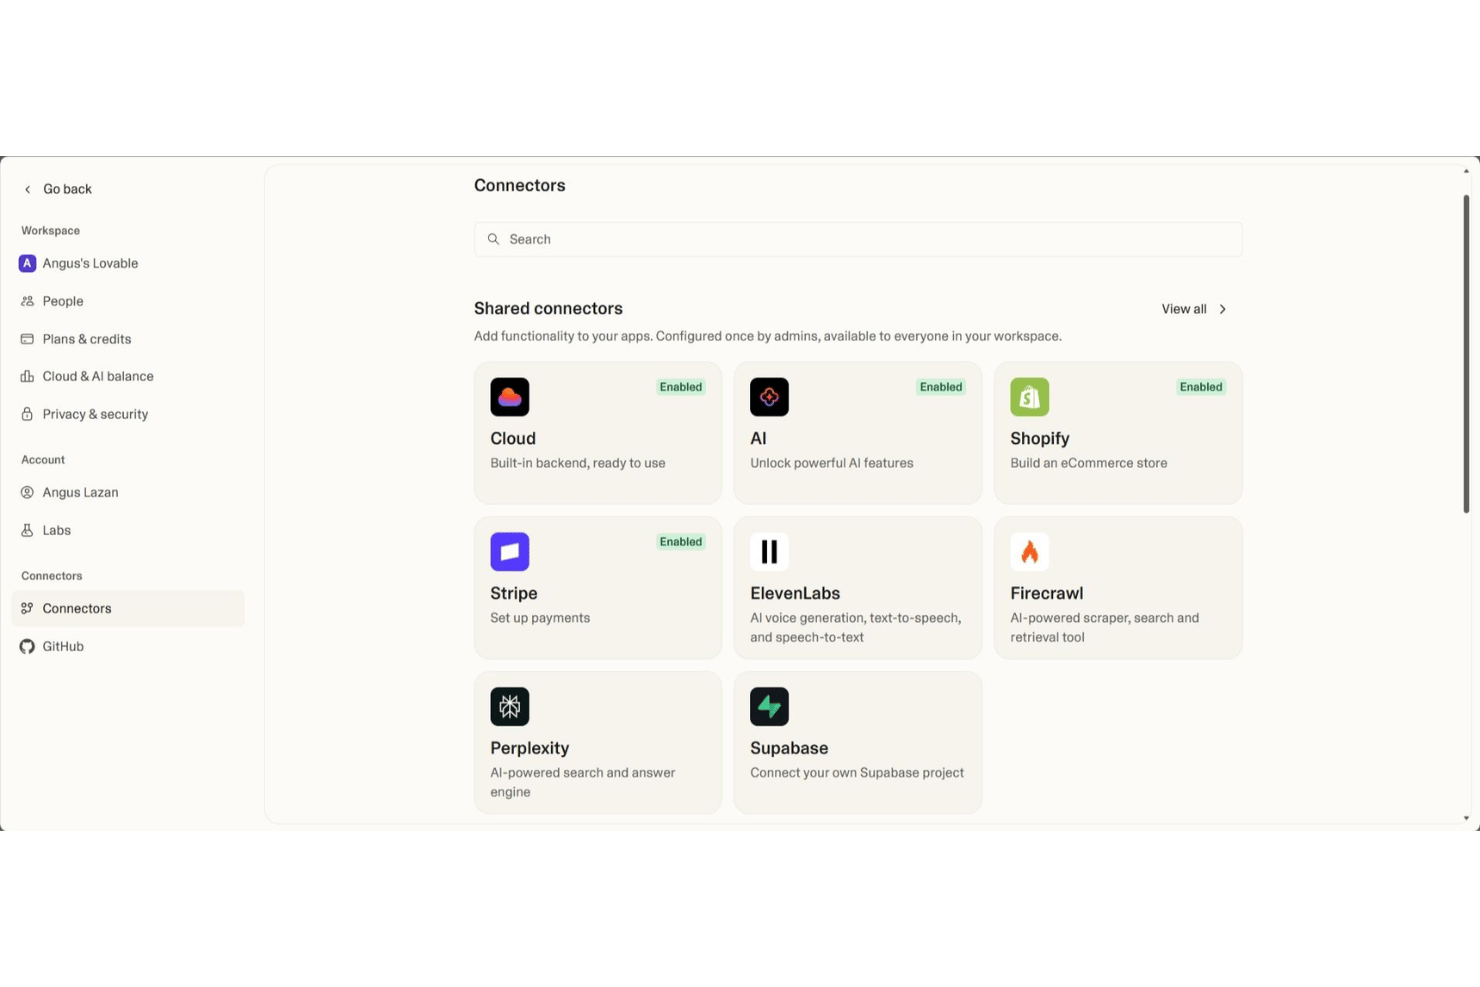Click the AI connector logo

coord(769,397)
